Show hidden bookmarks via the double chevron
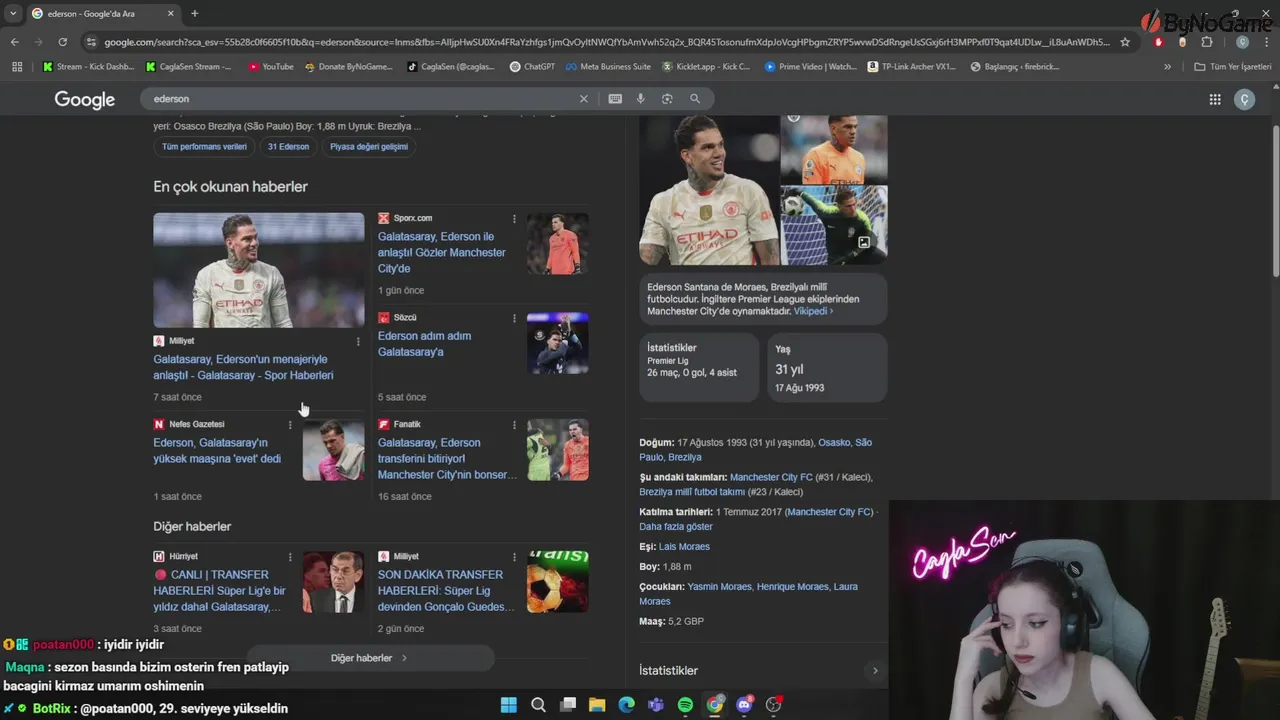 pyautogui.click(x=1167, y=67)
